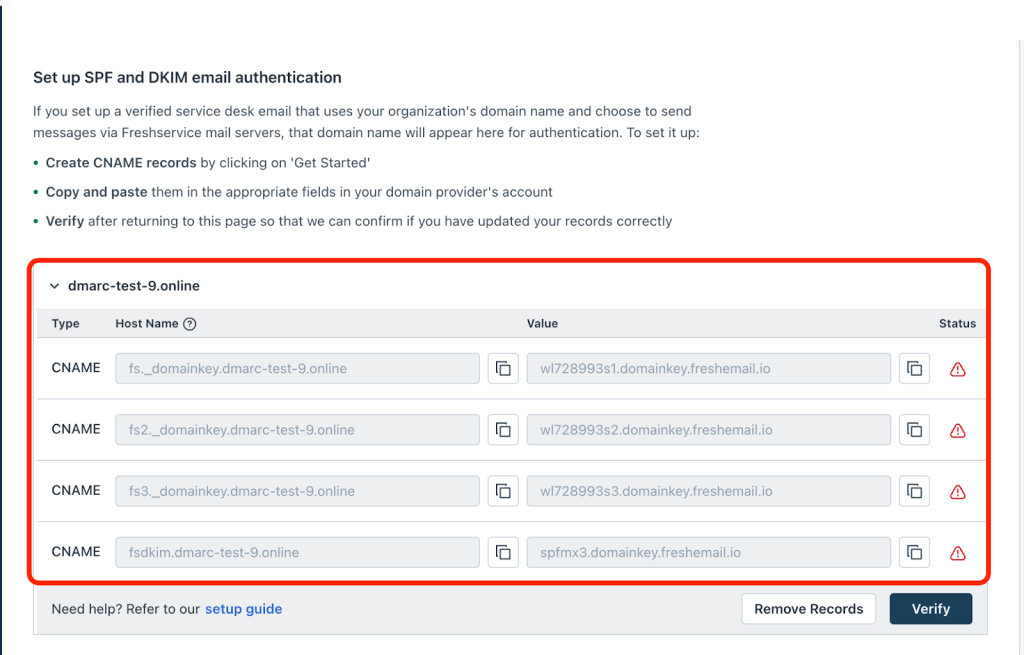This screenshot has height=655, width=1024.
Task: Copy the spfmx3 domainkey value
Action: [x=914, y=552]
